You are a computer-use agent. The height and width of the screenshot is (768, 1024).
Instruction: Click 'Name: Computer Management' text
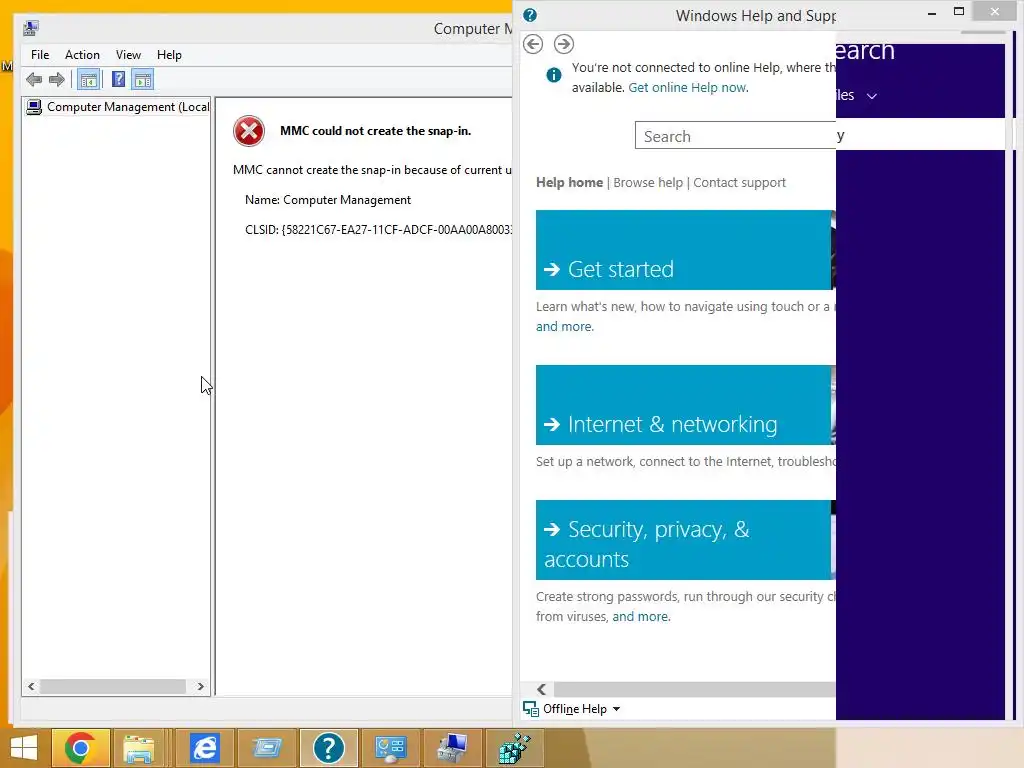(x=328, y=200)
